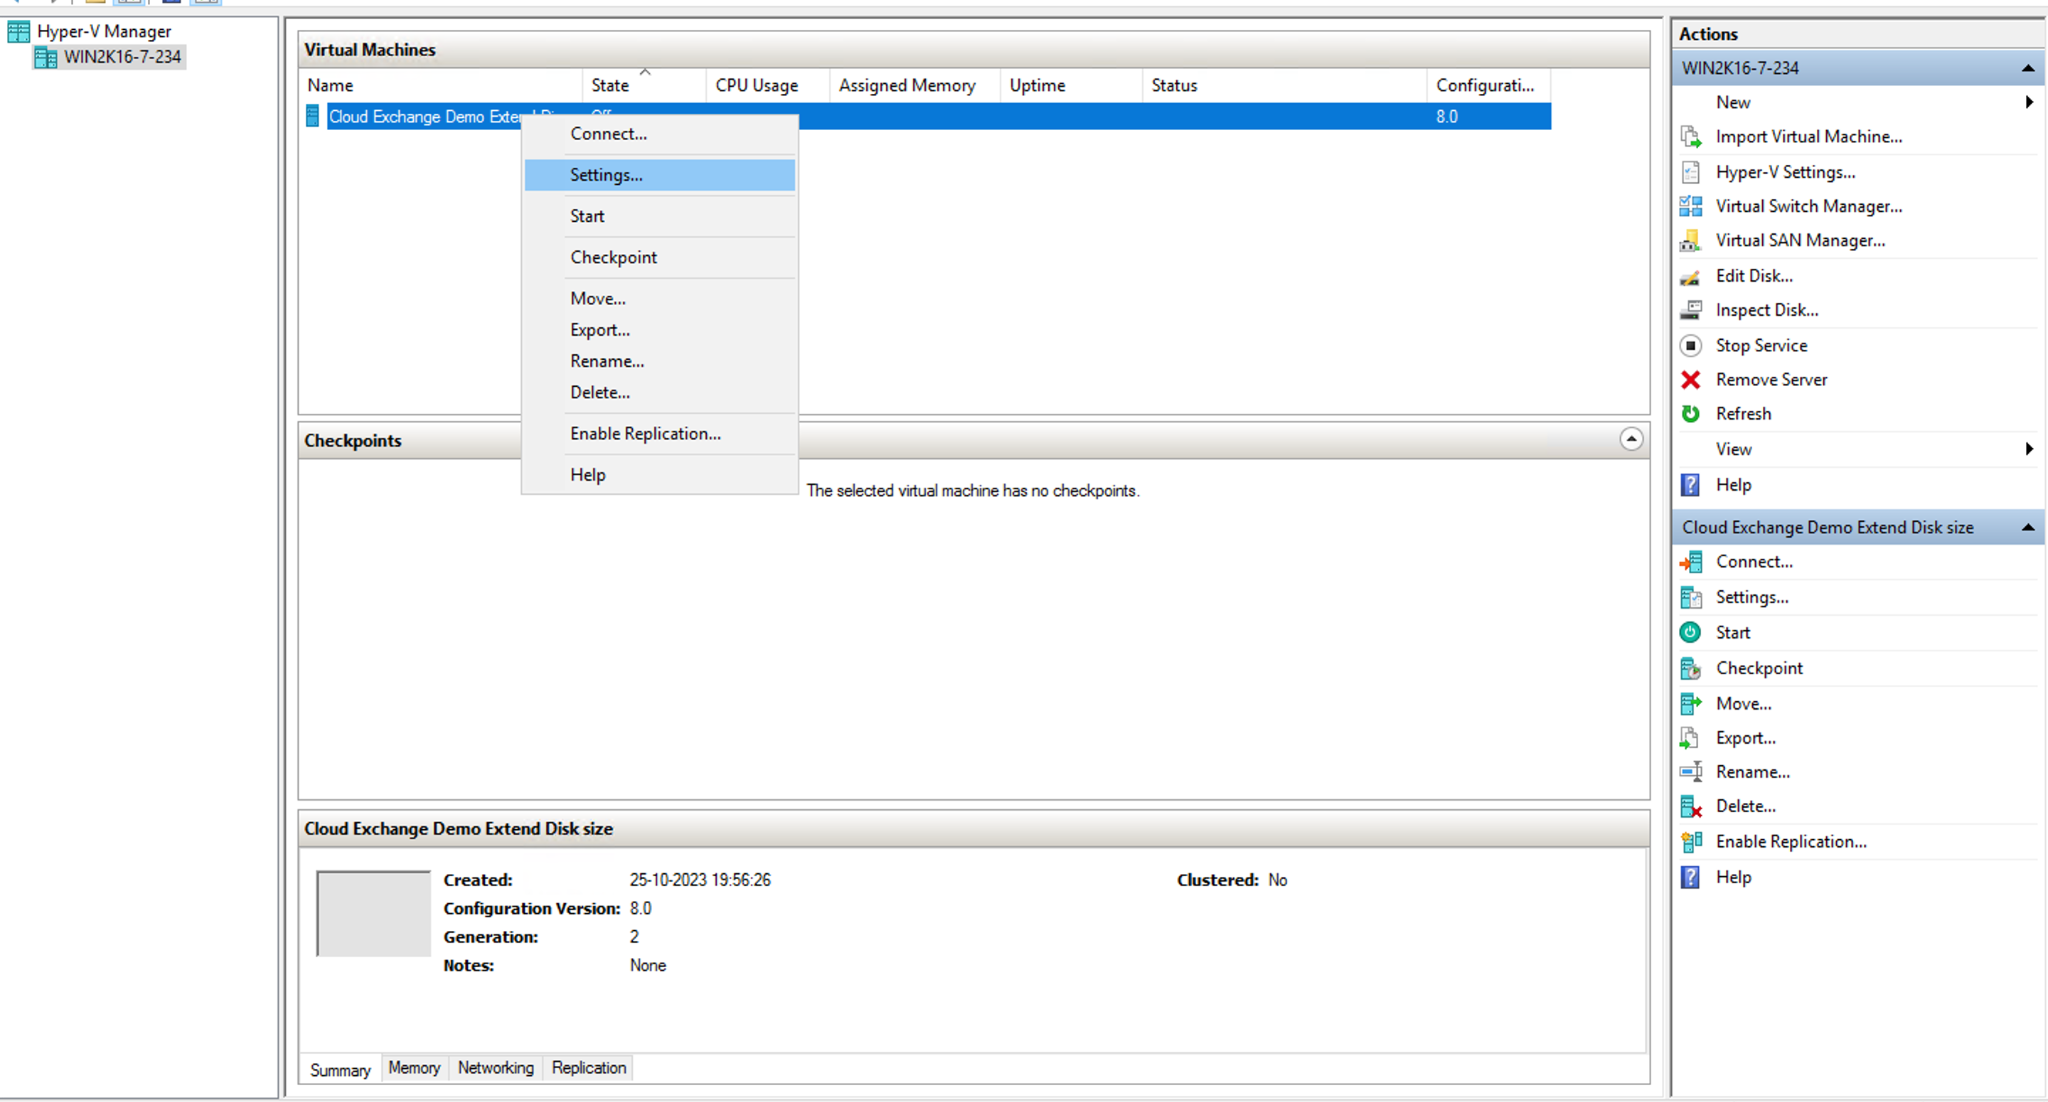
Task: Sort by the Name column header
Action: coord(440,85)
